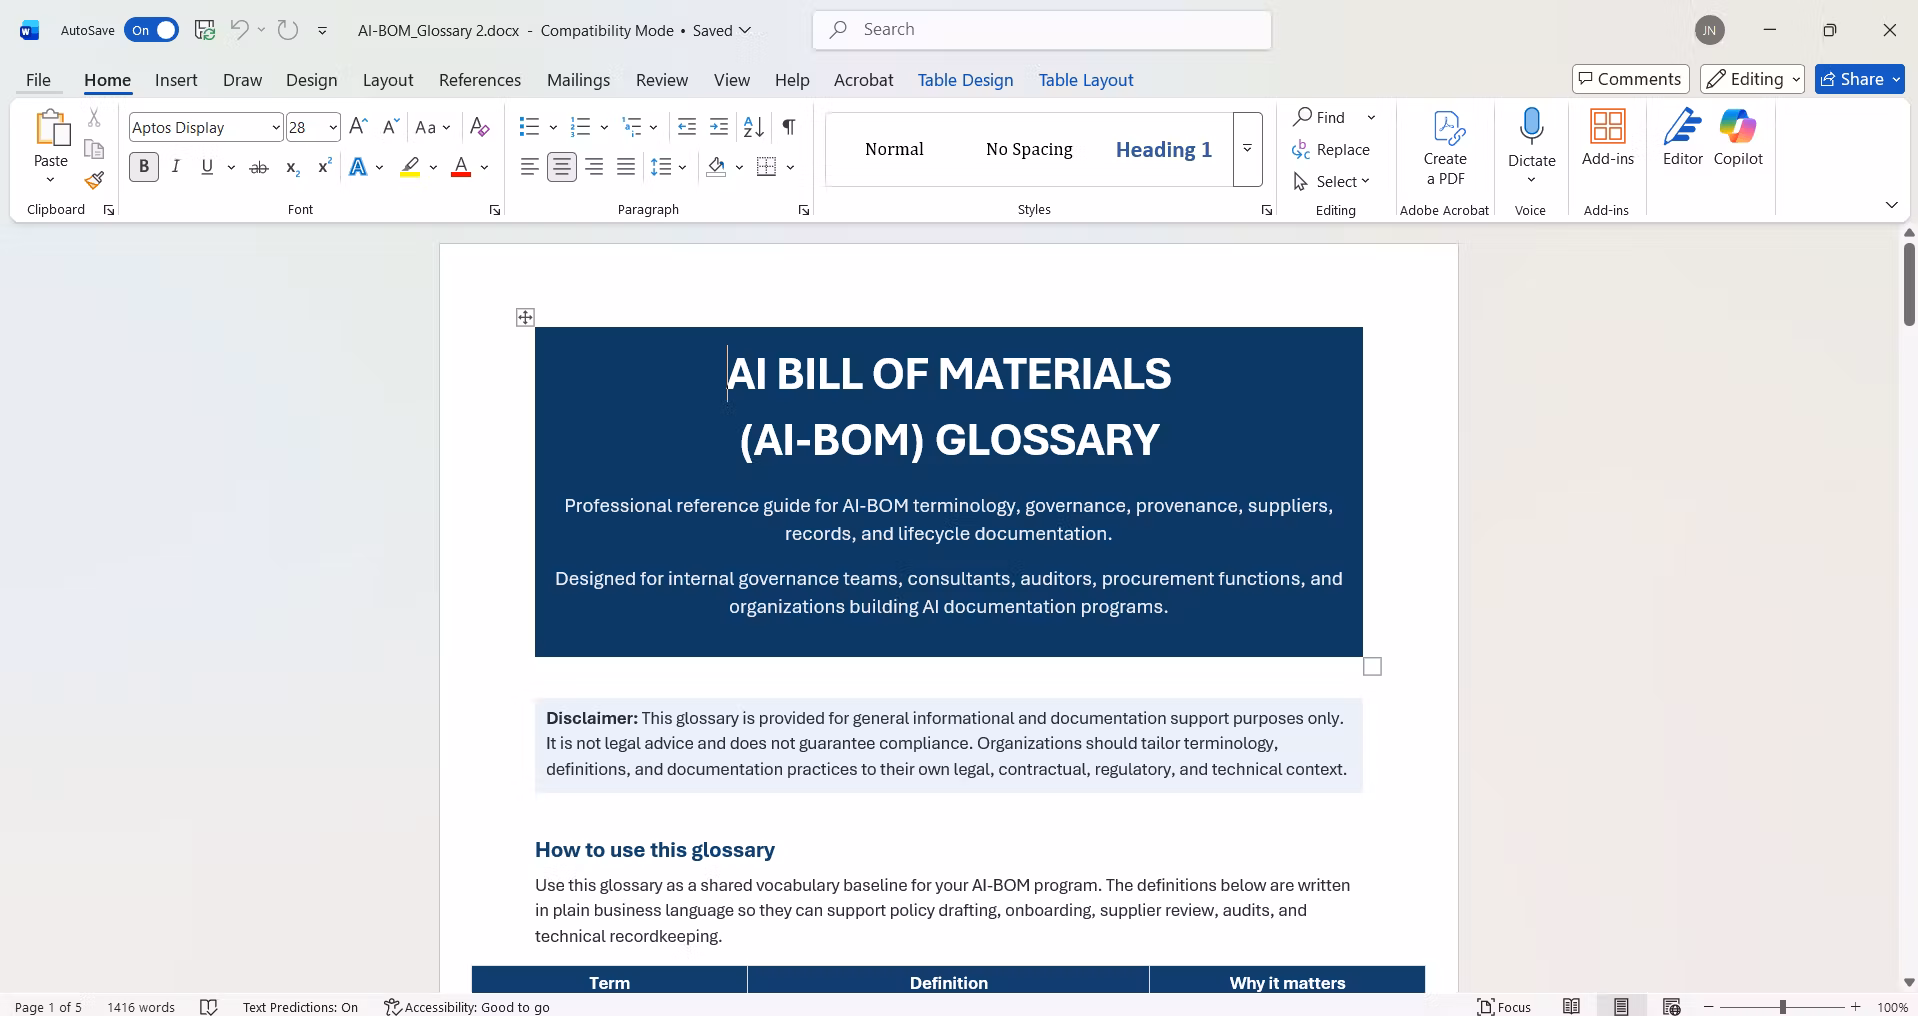Activate the Format Painter brush

tap(94, 180)
